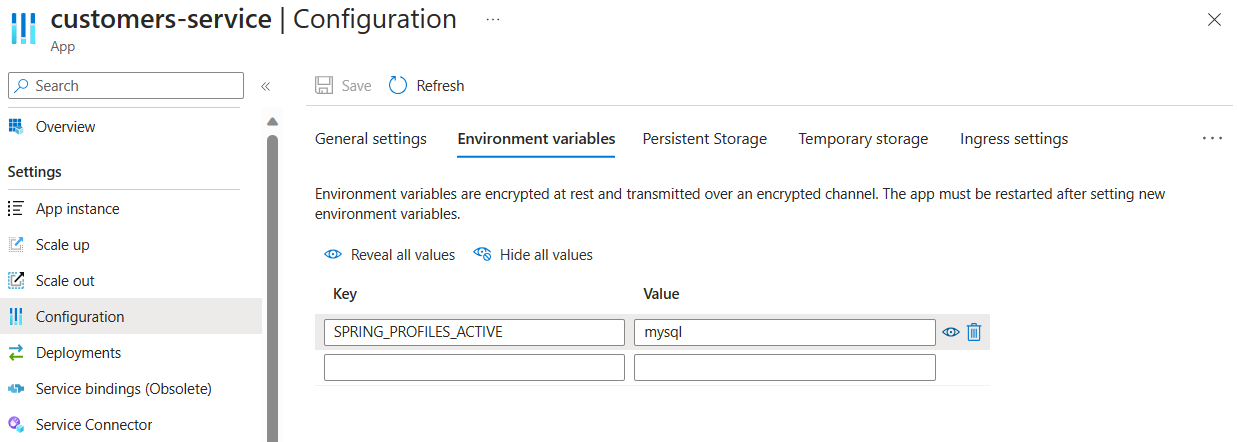Click the Scale out icon
The width and height of the screenshot is (1237, 442).
[x=16, y=281]
